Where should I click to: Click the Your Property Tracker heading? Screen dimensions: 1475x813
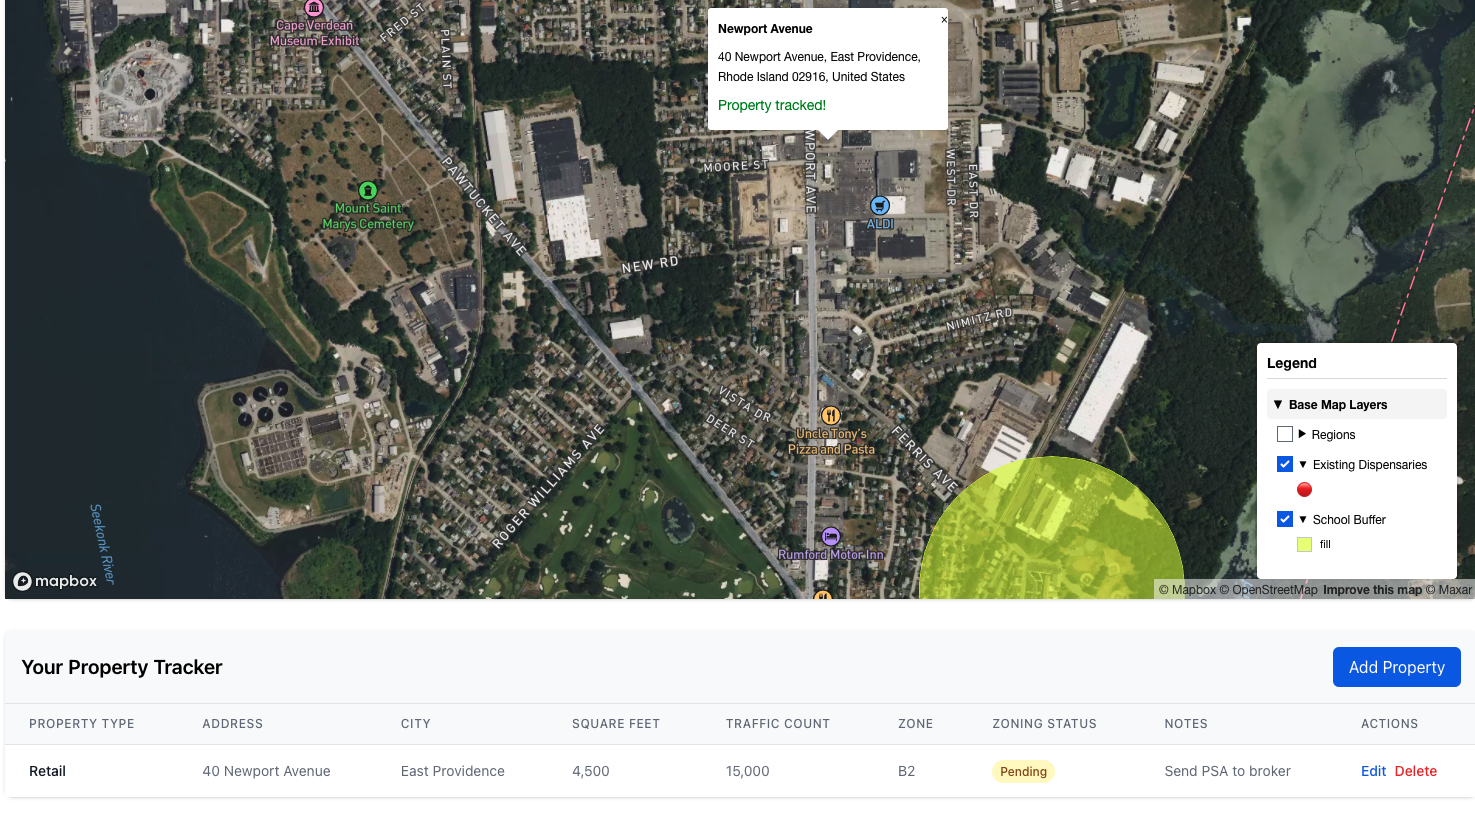point(122,667)
